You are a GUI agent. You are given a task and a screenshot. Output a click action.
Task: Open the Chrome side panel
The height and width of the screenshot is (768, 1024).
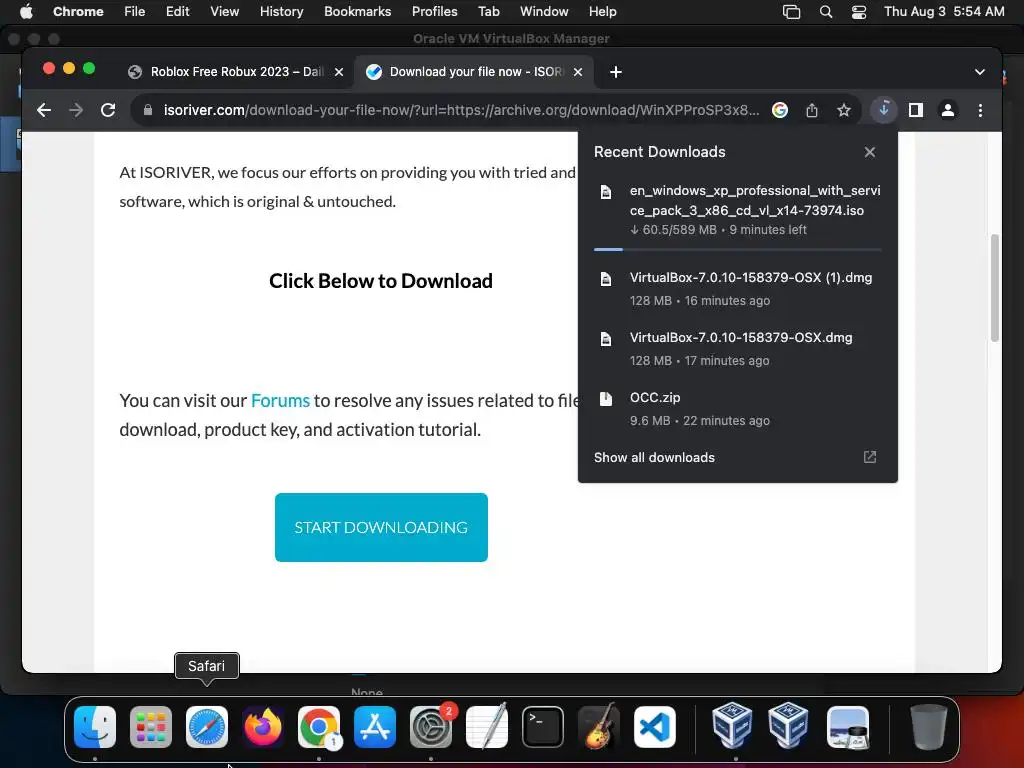[x=916, y=110]
